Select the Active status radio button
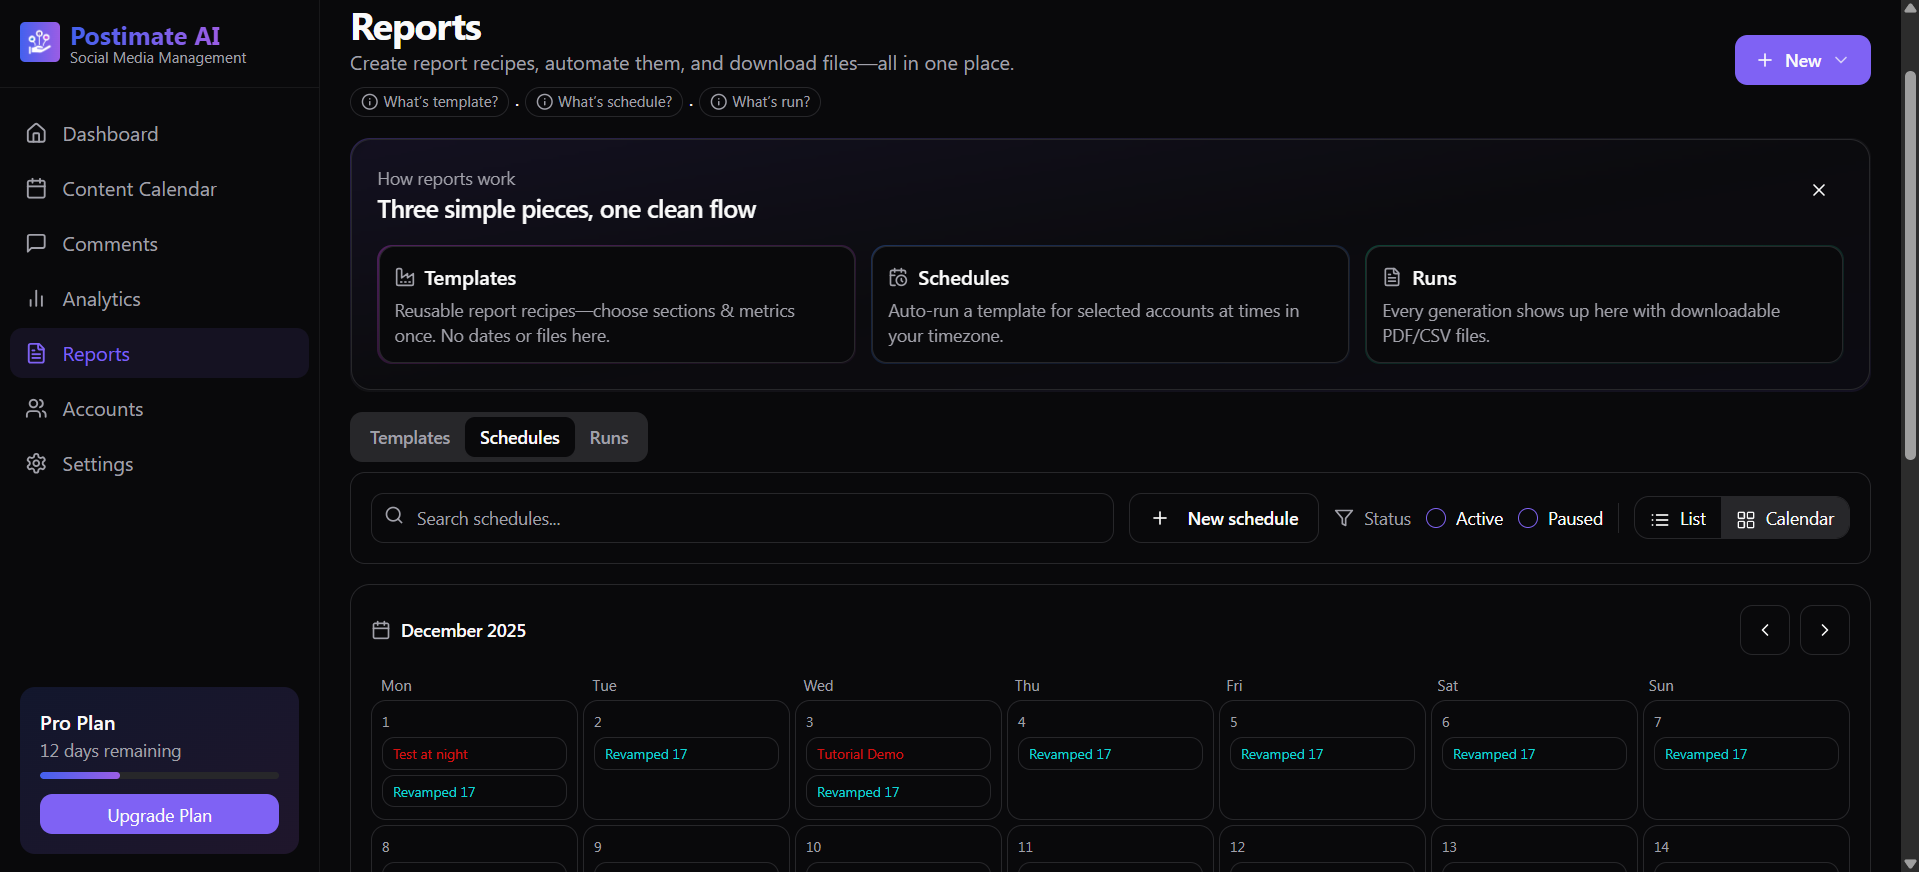The image size is (1919, 872). click(1436, 518)
